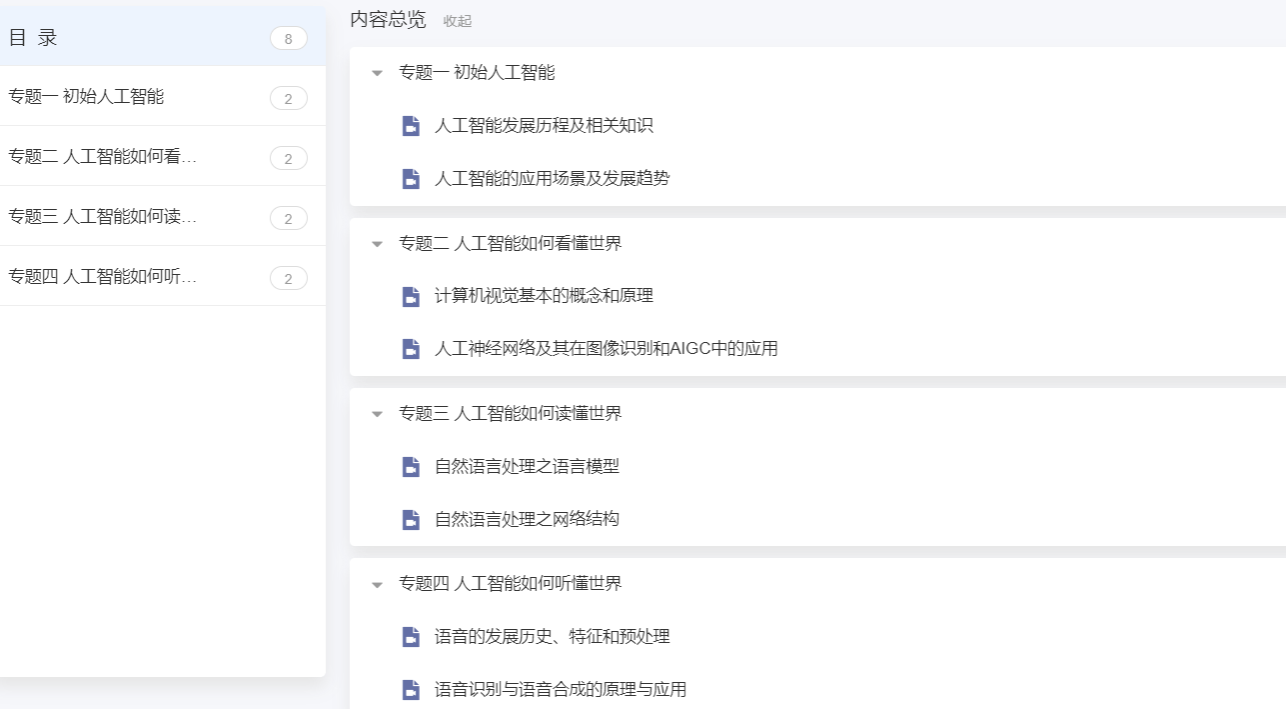Select 专题二 in the sidebar directory
Image resolution: width=1286 pixels, height=709 pixels.
pyautogui.click(x=103, y=157)
